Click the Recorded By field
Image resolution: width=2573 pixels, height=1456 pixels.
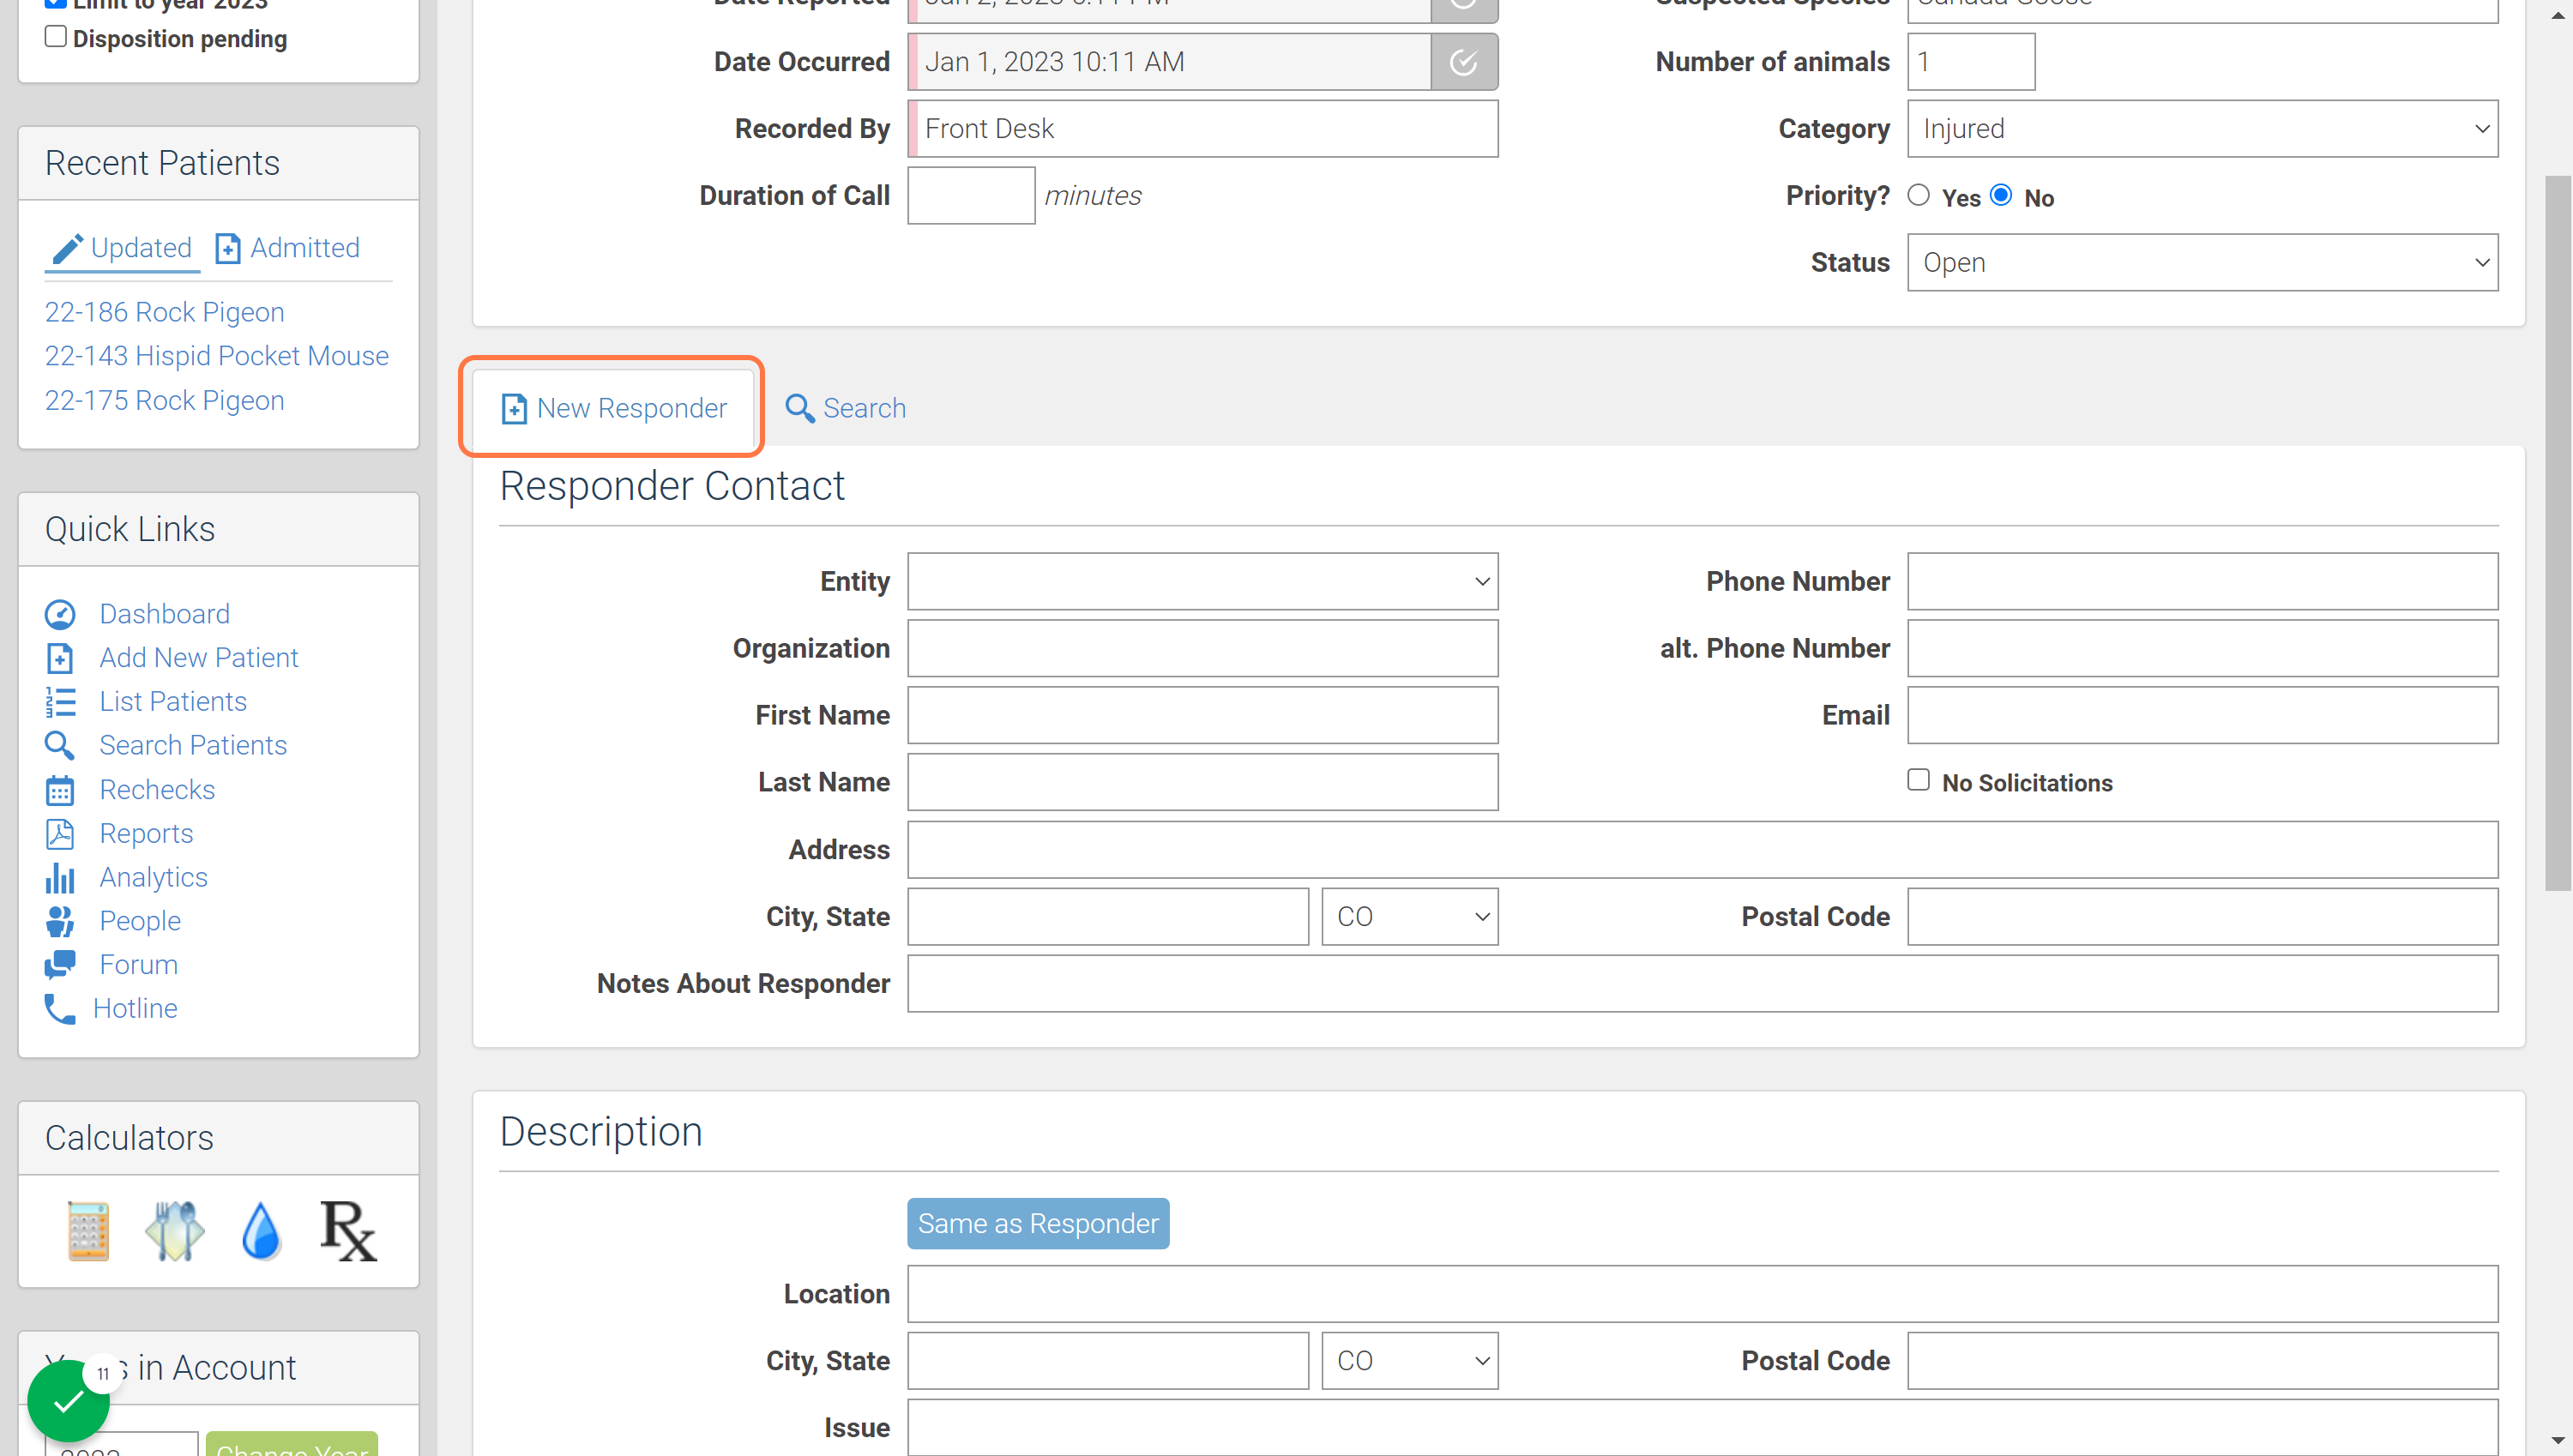click(x=1202, y=129)
